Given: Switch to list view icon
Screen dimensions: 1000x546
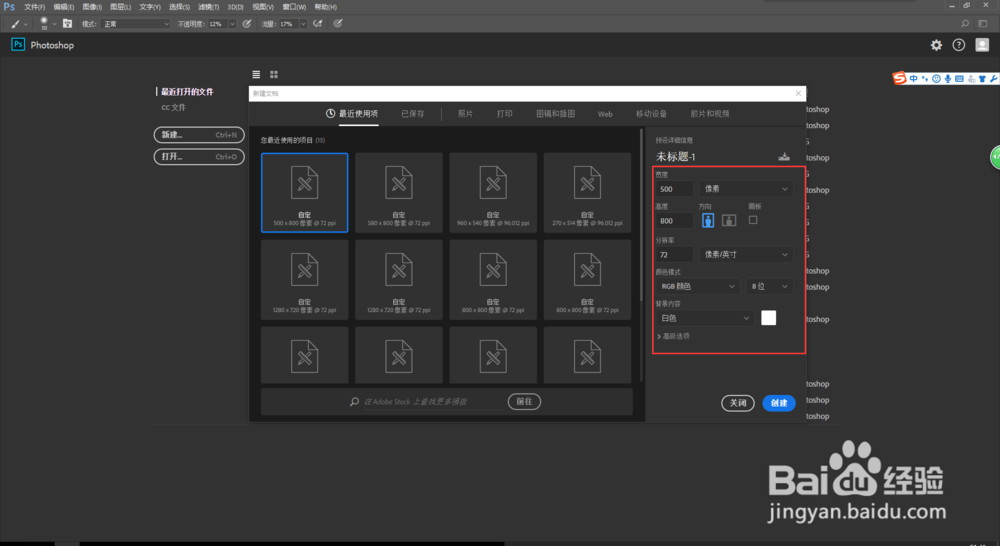Looking at the screenshot, I should (x=256, y=75).
